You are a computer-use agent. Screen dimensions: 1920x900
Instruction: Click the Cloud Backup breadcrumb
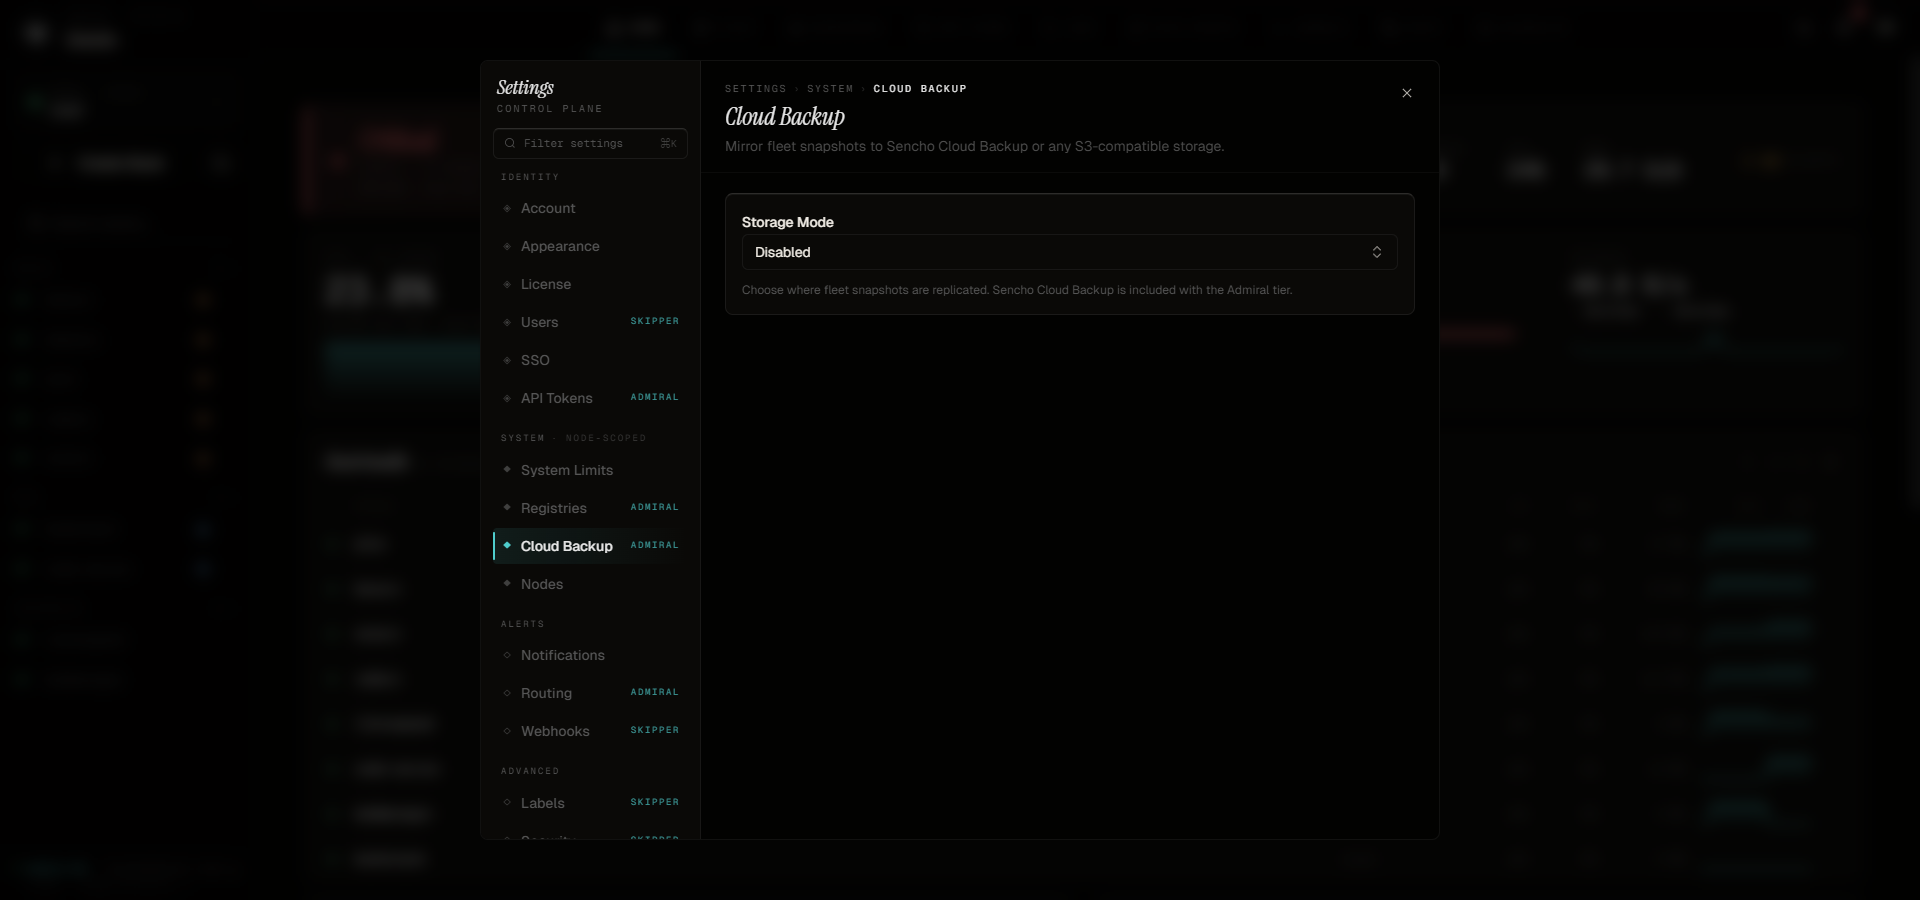click(920, 89)
